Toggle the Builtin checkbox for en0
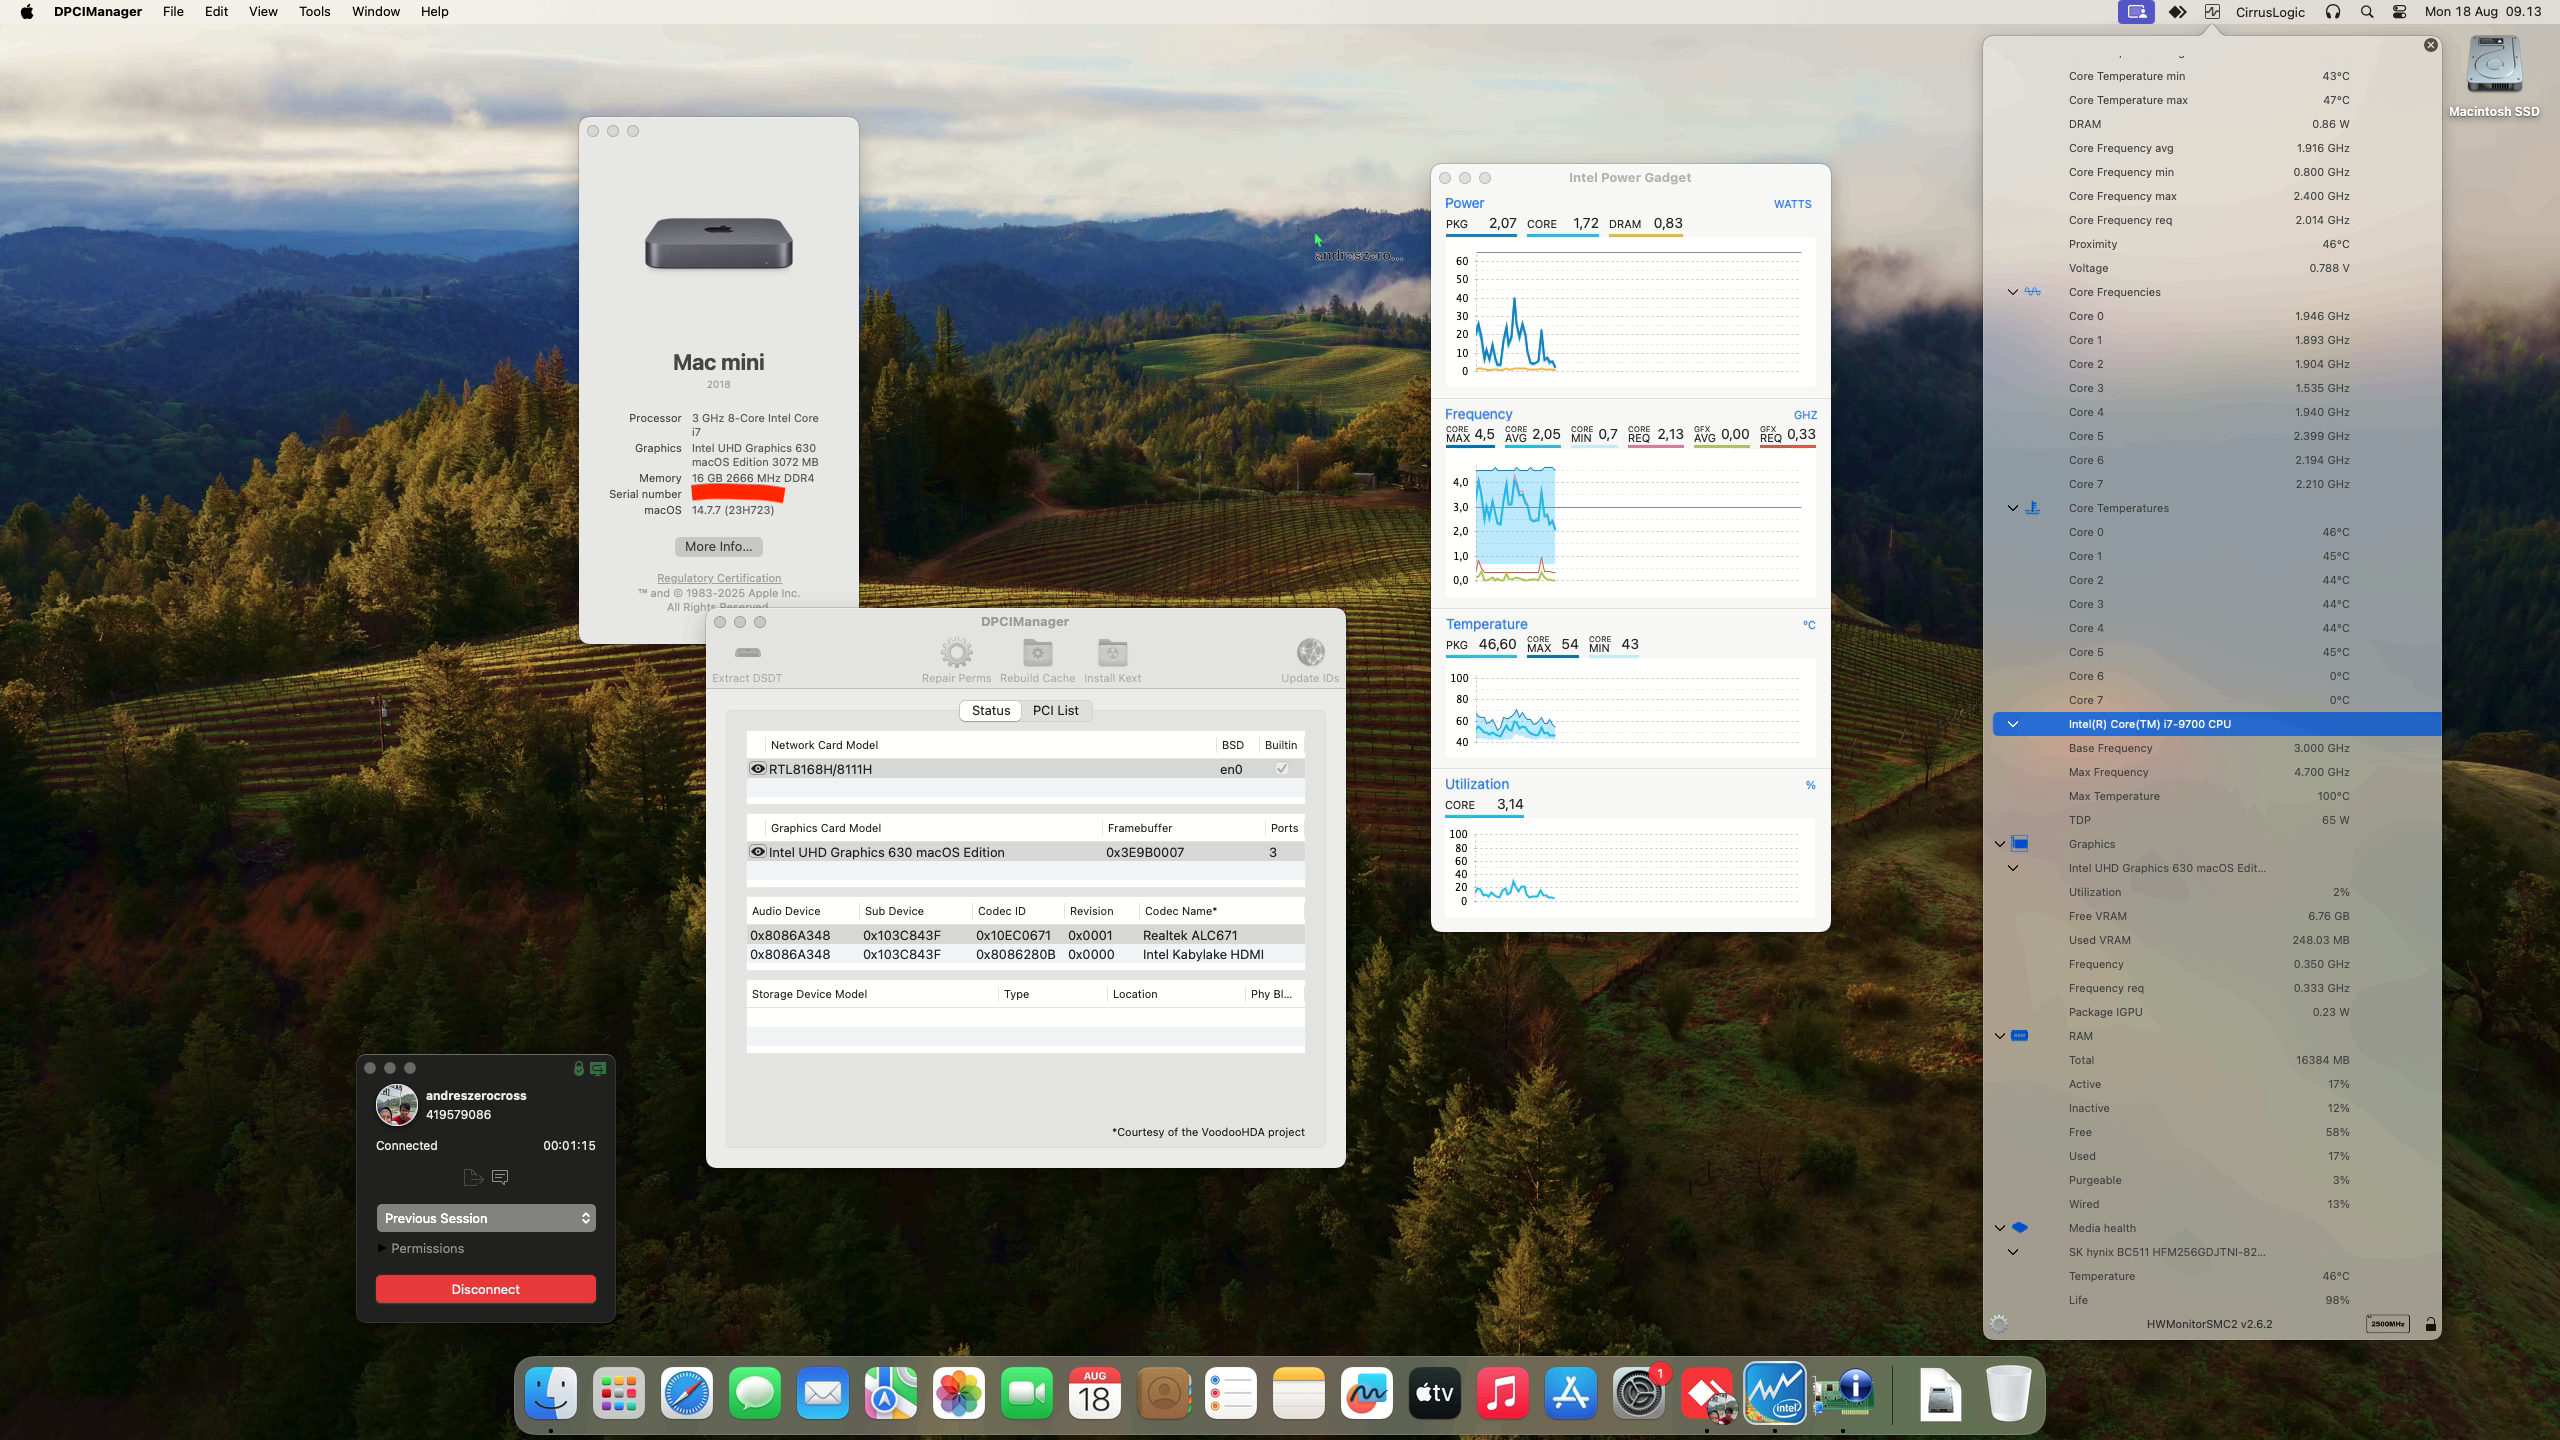The height and width of the screenshot is (1440, 2560). point(1281,769)
